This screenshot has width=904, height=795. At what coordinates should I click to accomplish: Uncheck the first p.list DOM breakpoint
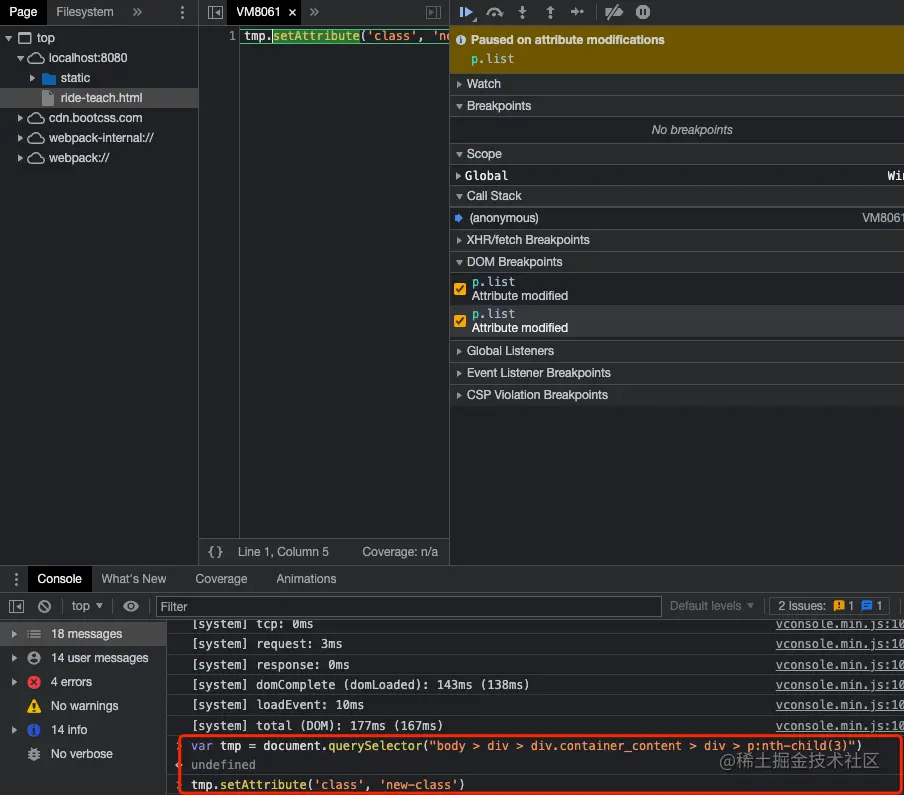(459, 289)
